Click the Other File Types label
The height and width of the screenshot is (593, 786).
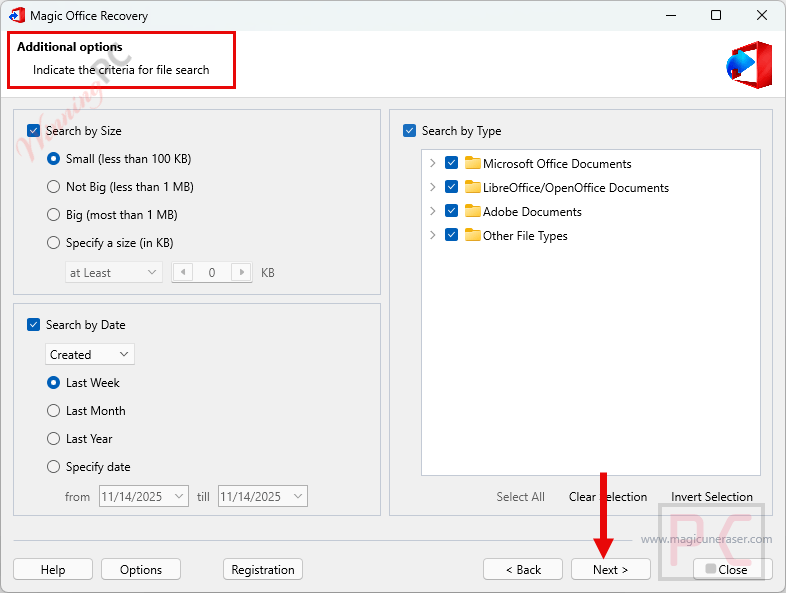pyautogui.click(x=525, y=236)
